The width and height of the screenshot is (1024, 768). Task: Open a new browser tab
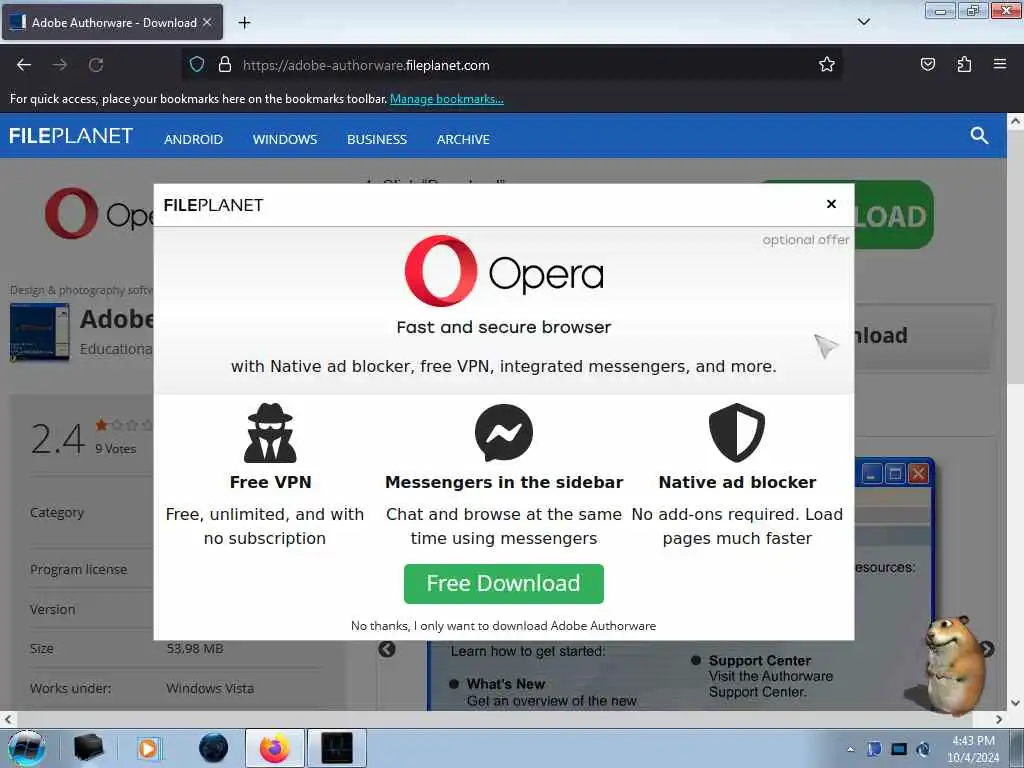pos(244,23)
